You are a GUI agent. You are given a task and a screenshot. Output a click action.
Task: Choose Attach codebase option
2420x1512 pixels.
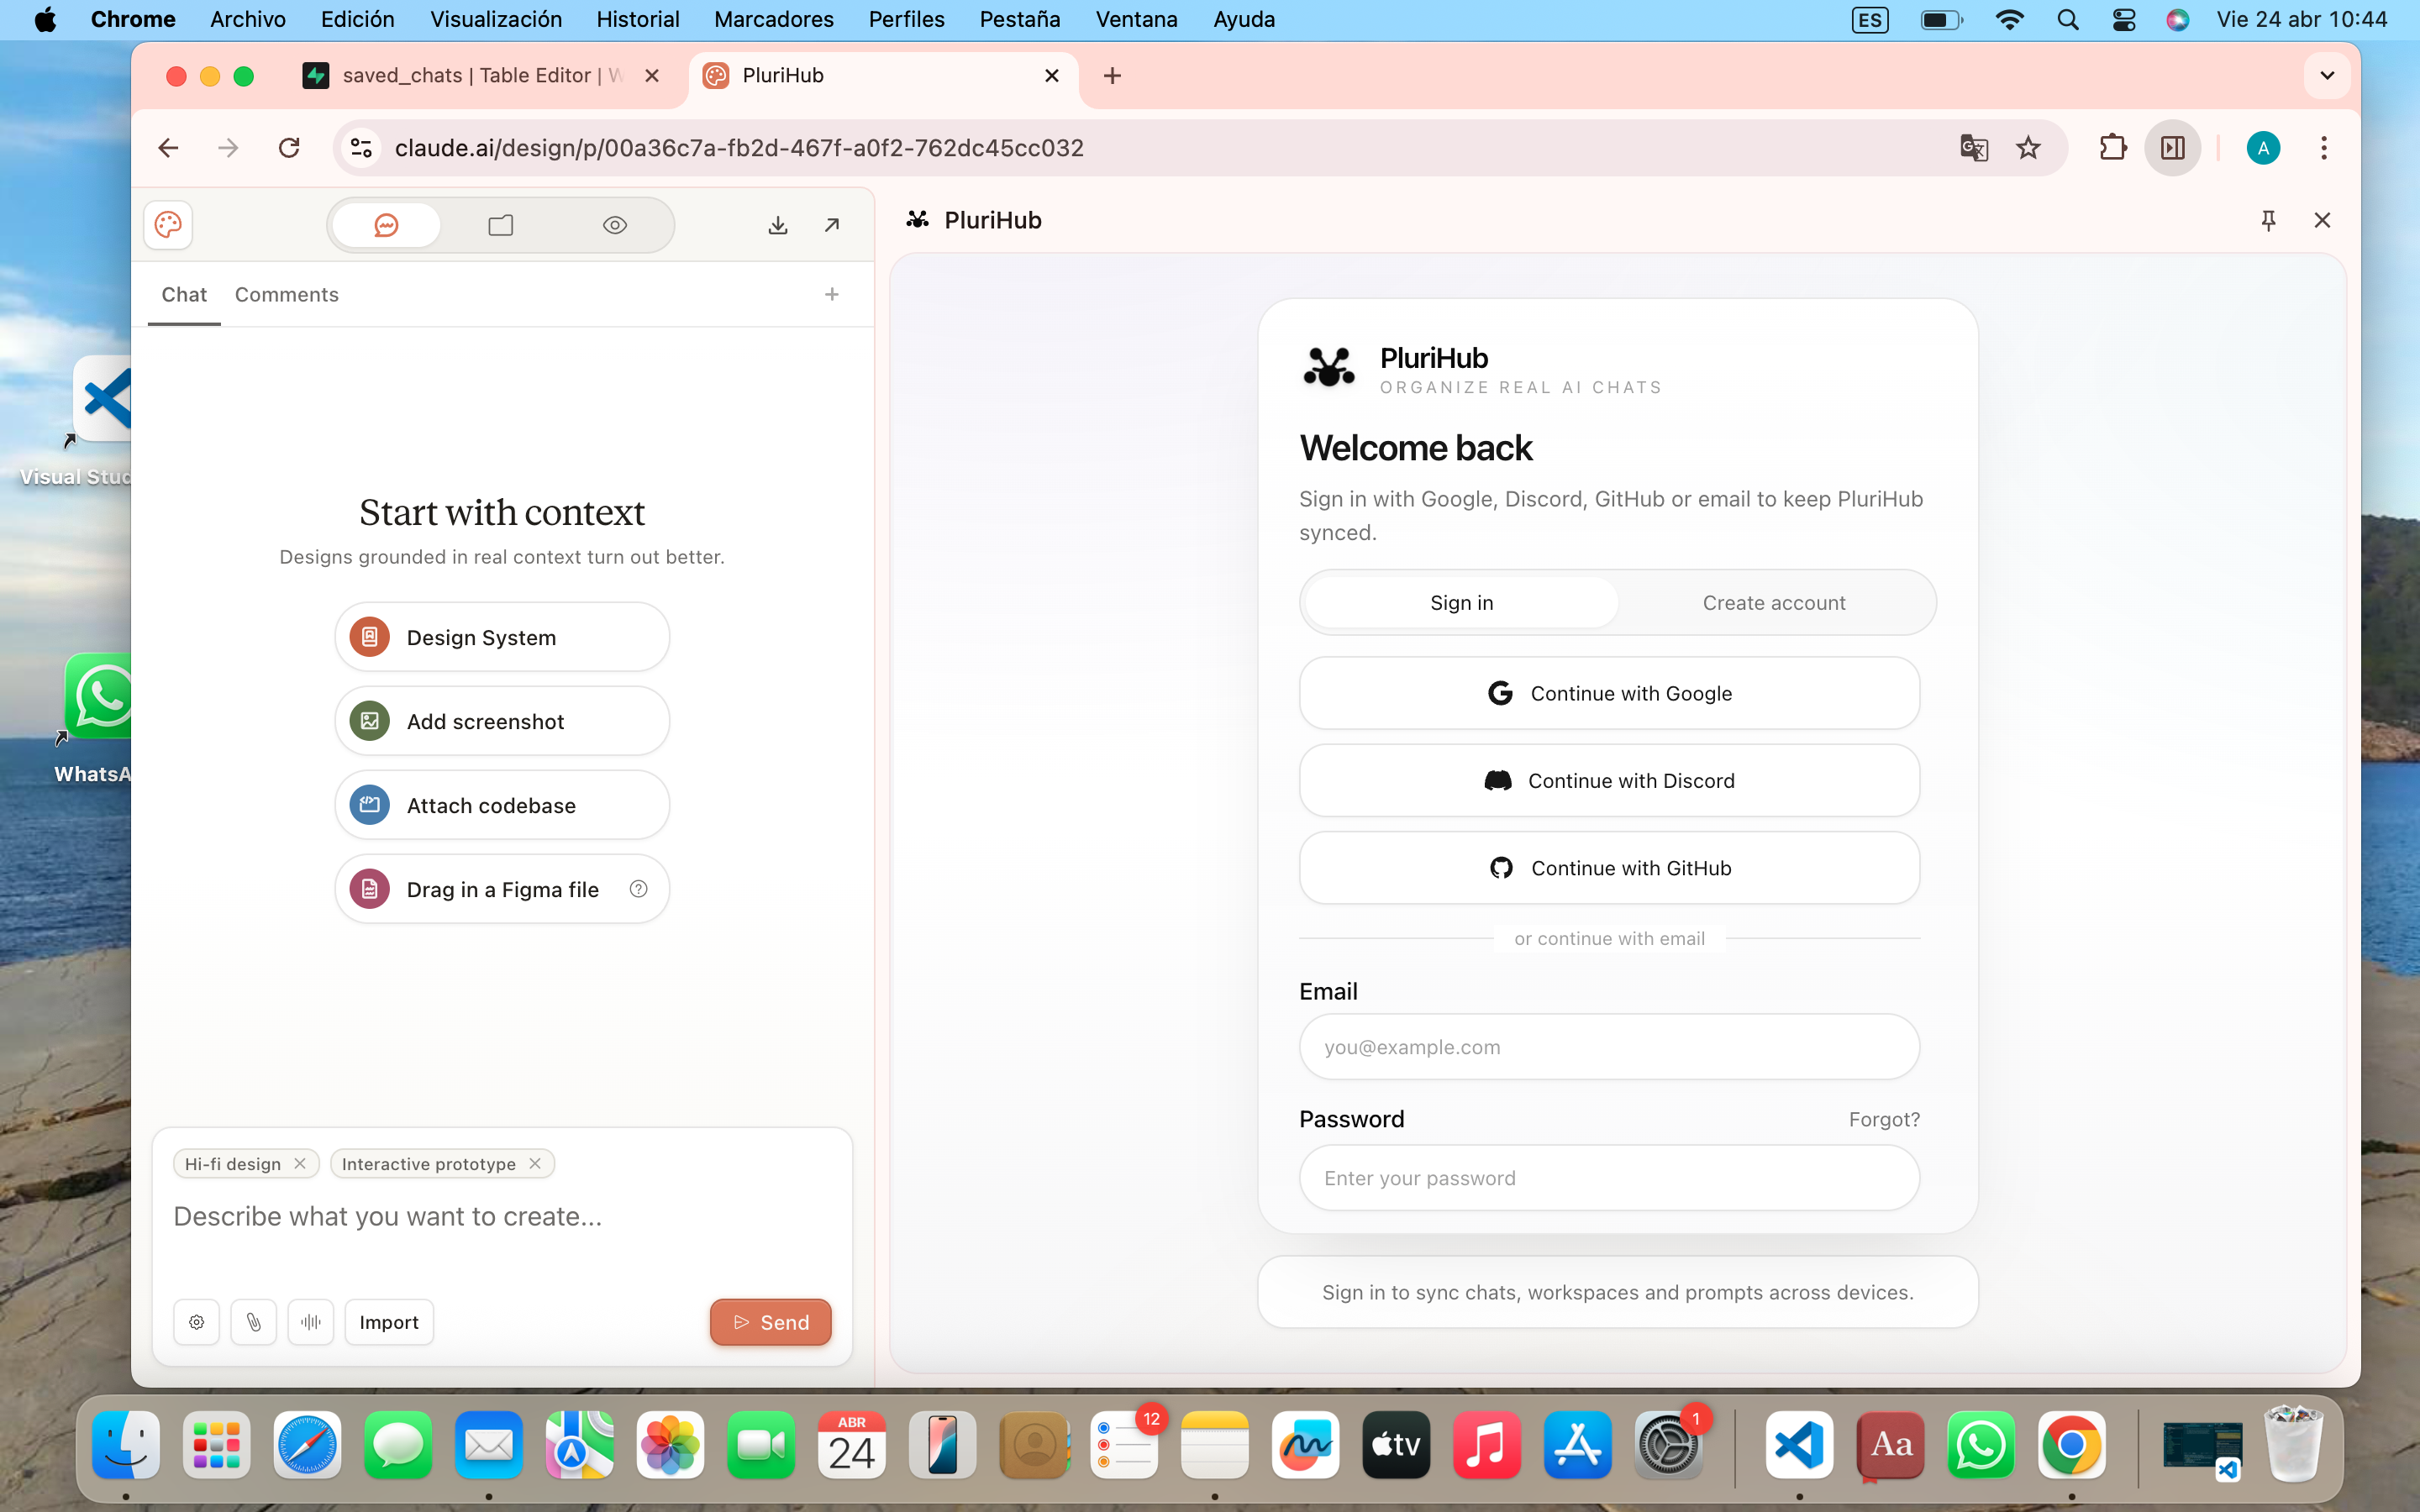click(502, 805)
